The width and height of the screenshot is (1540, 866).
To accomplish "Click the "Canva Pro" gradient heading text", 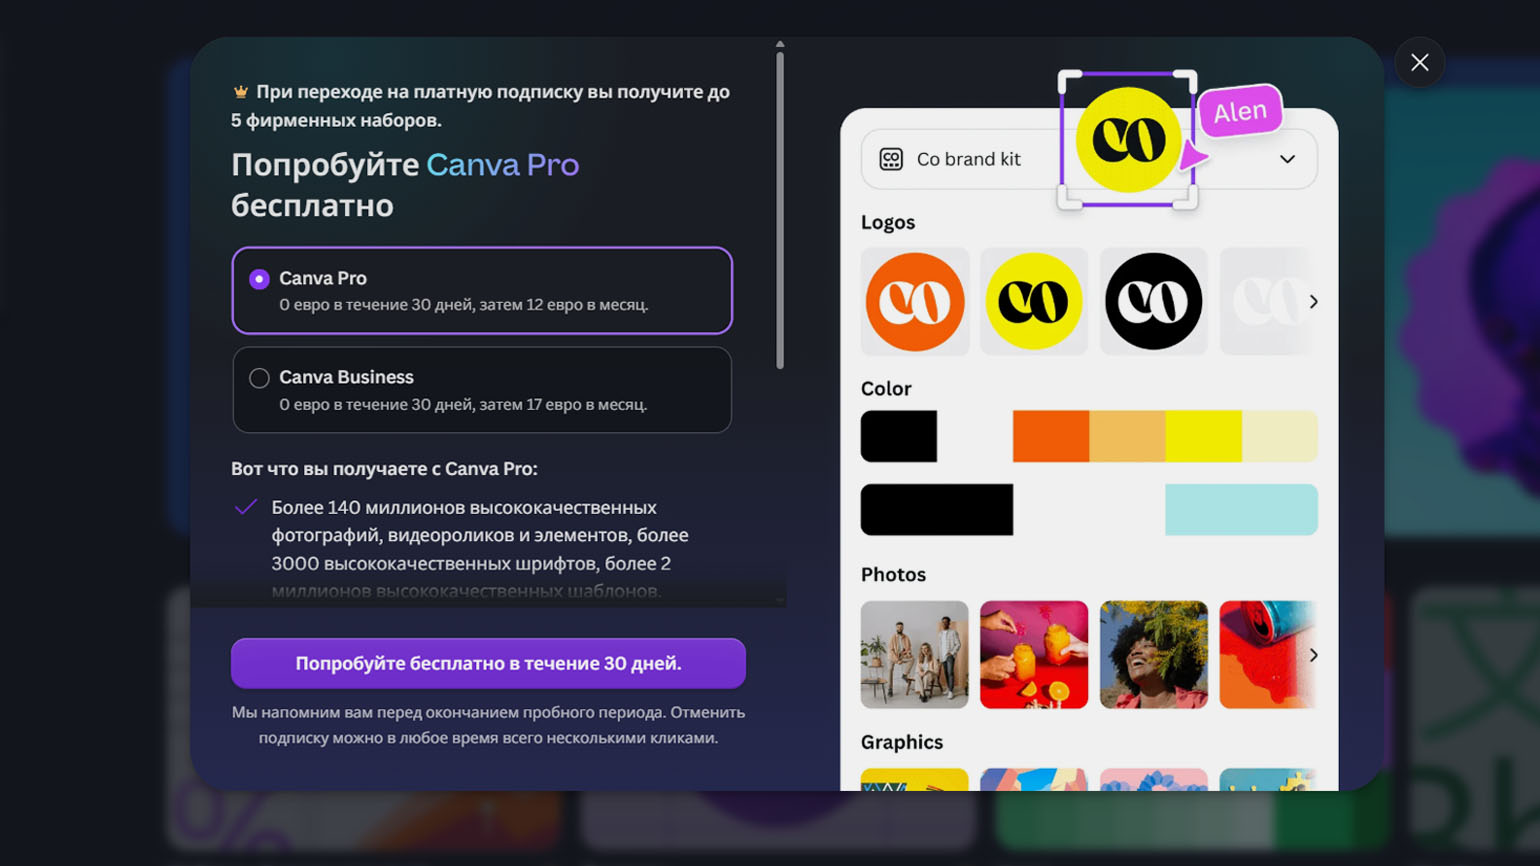I will tap(503, 164).
